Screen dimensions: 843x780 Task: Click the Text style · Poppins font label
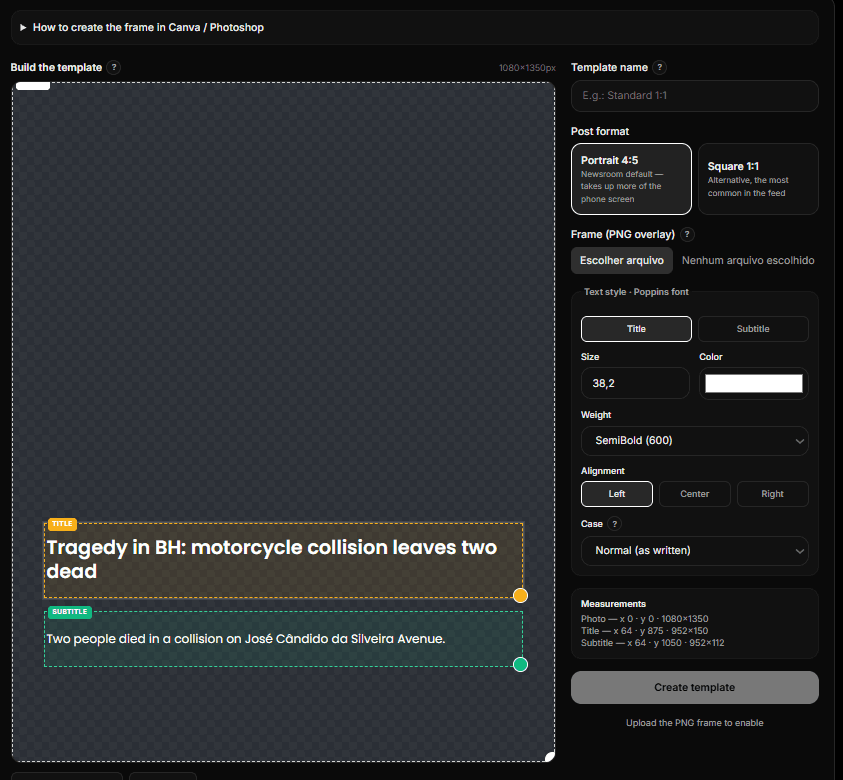tap(636, 292)
